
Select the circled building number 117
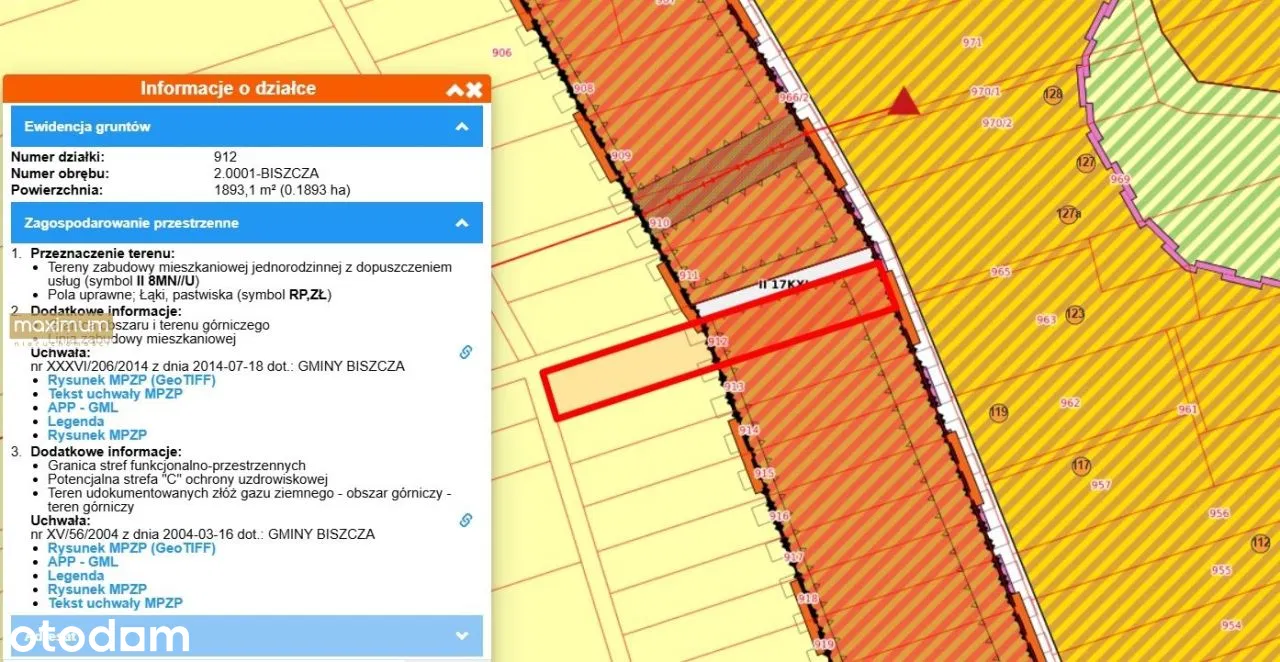point(1081,466)
